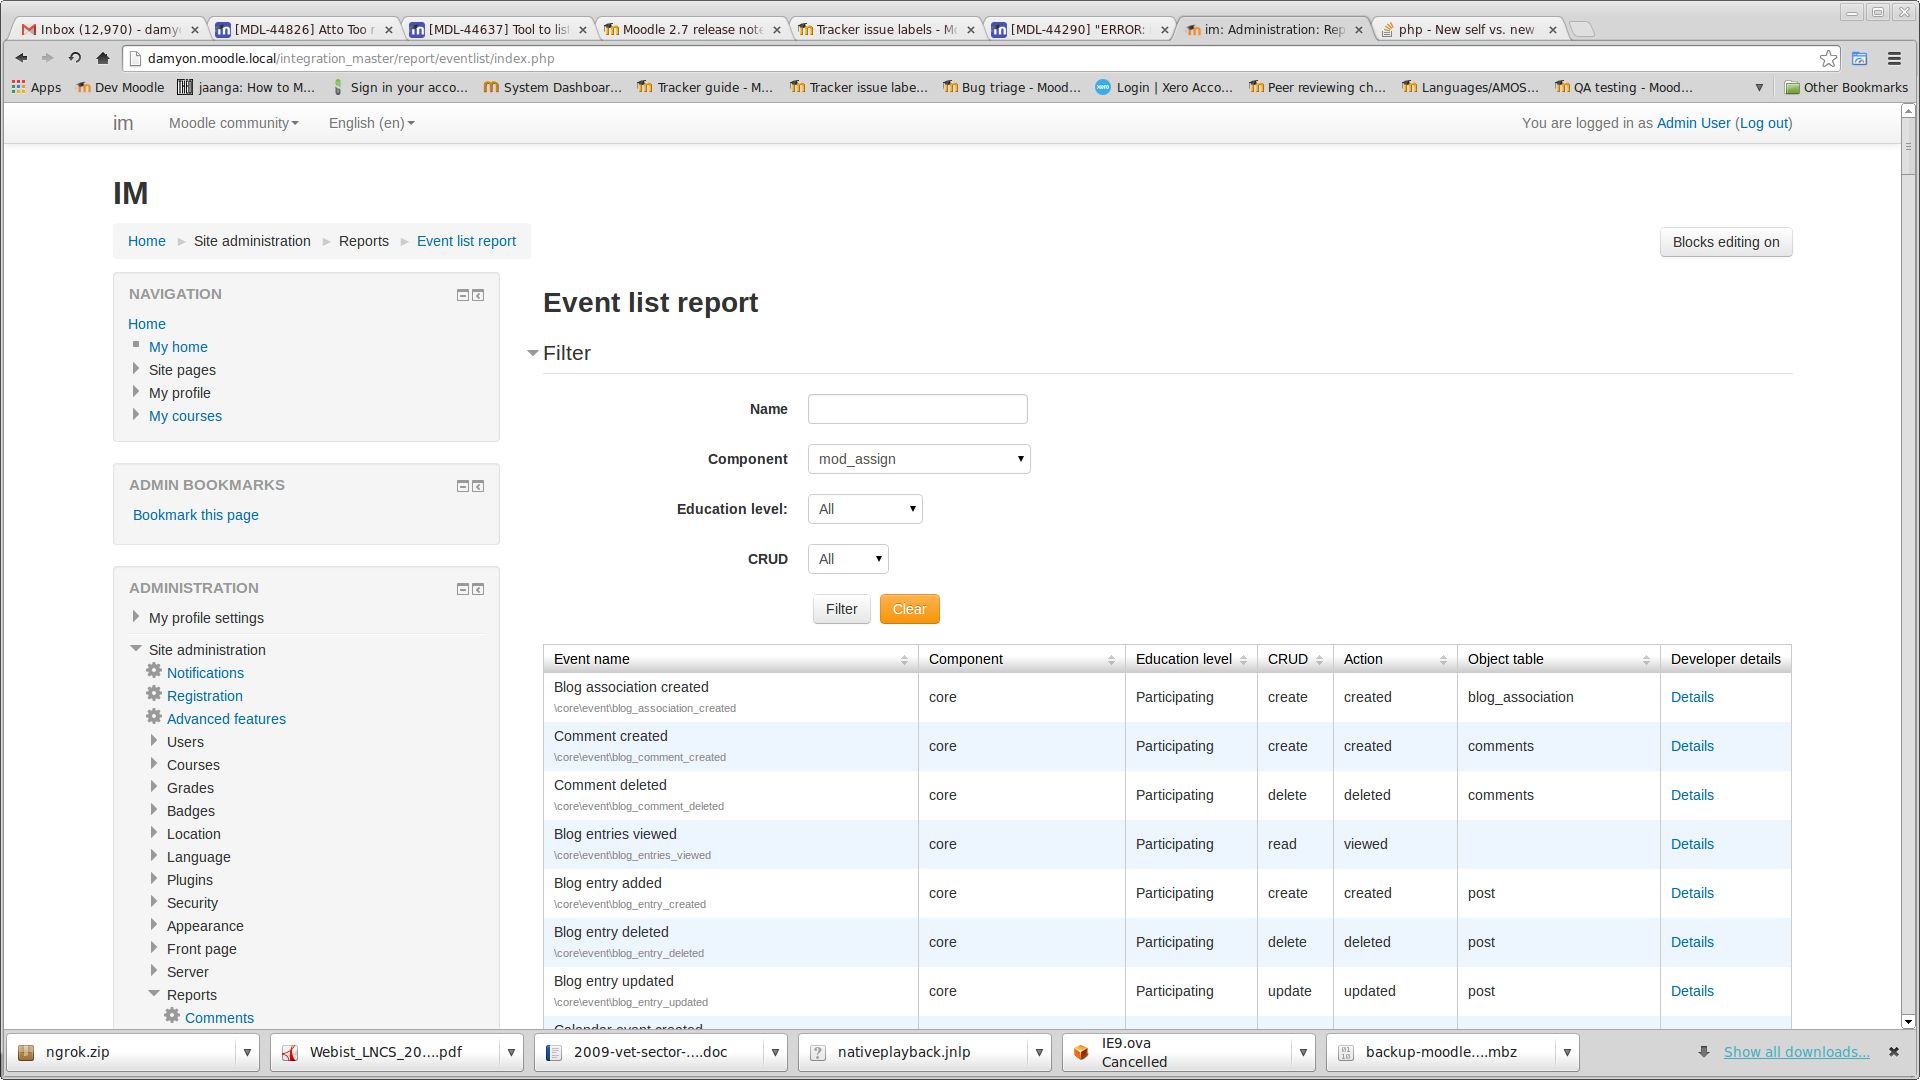Sort table by Action arrows

(x=1443, y=660)
